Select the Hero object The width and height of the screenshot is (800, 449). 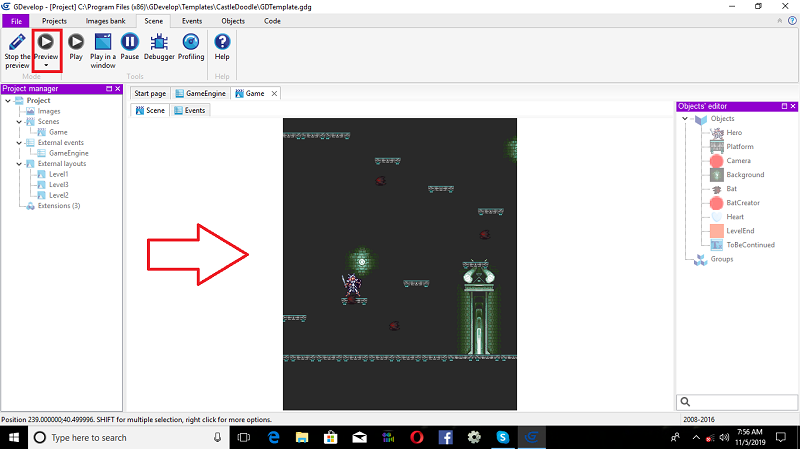pos(734,133)
